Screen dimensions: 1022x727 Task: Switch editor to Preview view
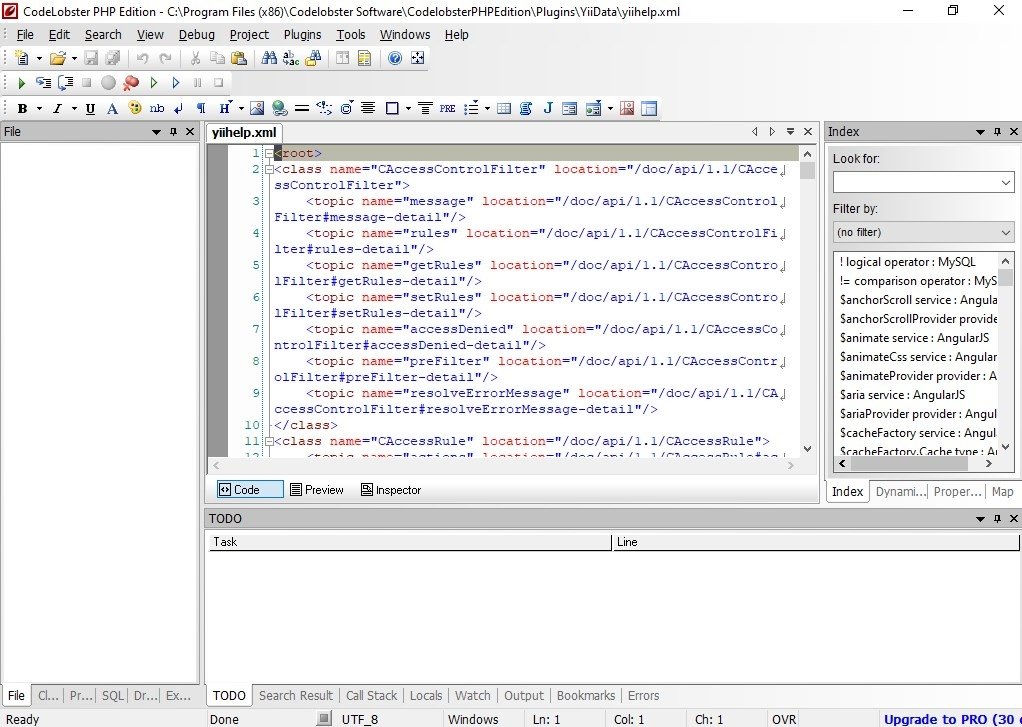click(317, 490)
